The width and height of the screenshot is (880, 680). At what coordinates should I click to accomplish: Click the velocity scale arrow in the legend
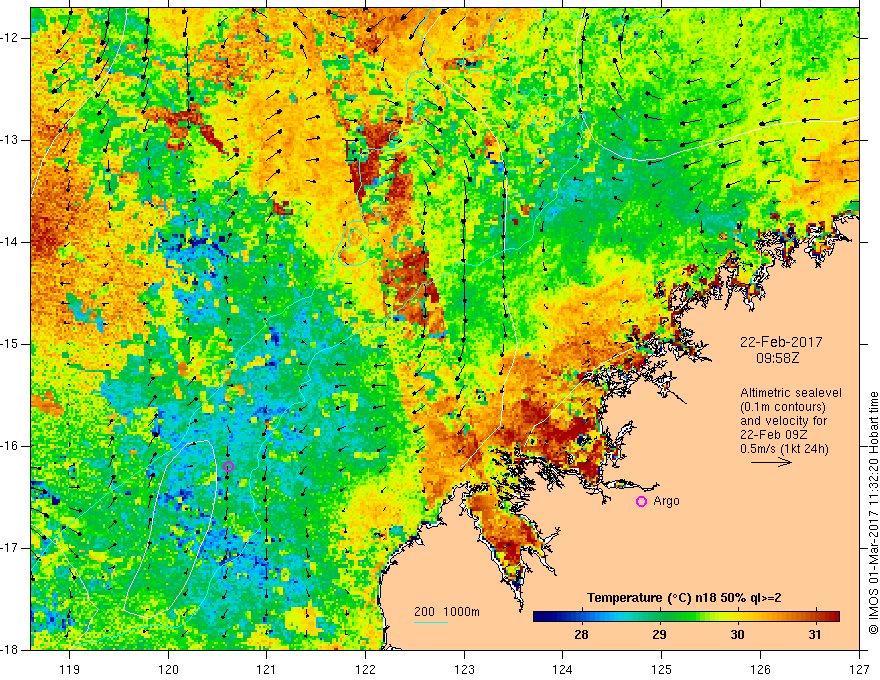(x=771, y=462)
